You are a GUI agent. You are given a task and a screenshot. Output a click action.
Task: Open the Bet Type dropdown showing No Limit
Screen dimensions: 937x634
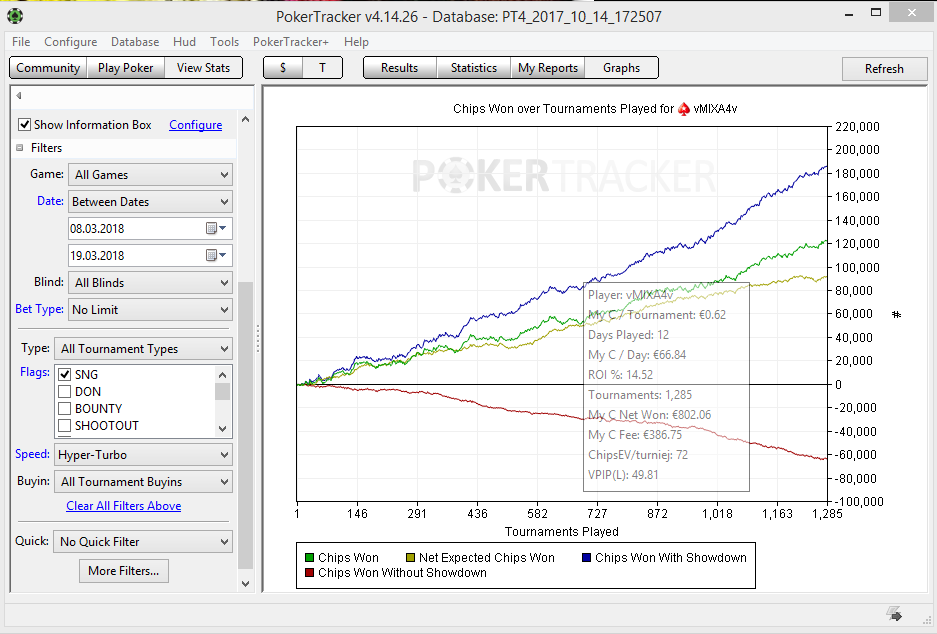pos(151,310)
